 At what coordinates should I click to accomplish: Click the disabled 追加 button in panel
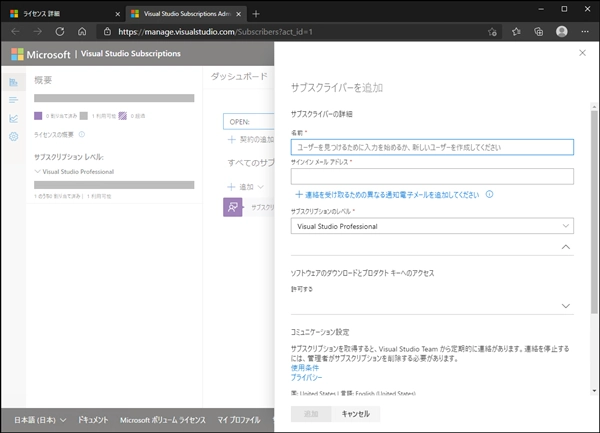coord(311,414)
